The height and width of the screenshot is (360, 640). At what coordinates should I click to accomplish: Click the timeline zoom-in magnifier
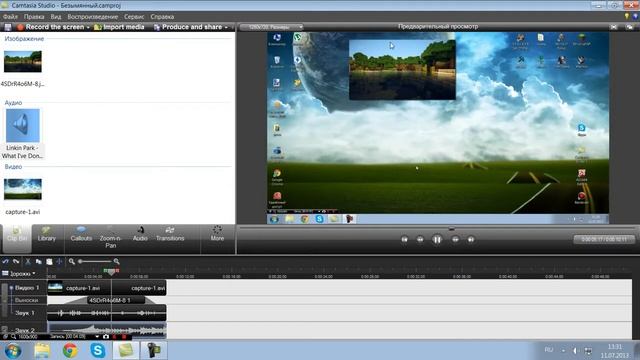pos(116,261)
